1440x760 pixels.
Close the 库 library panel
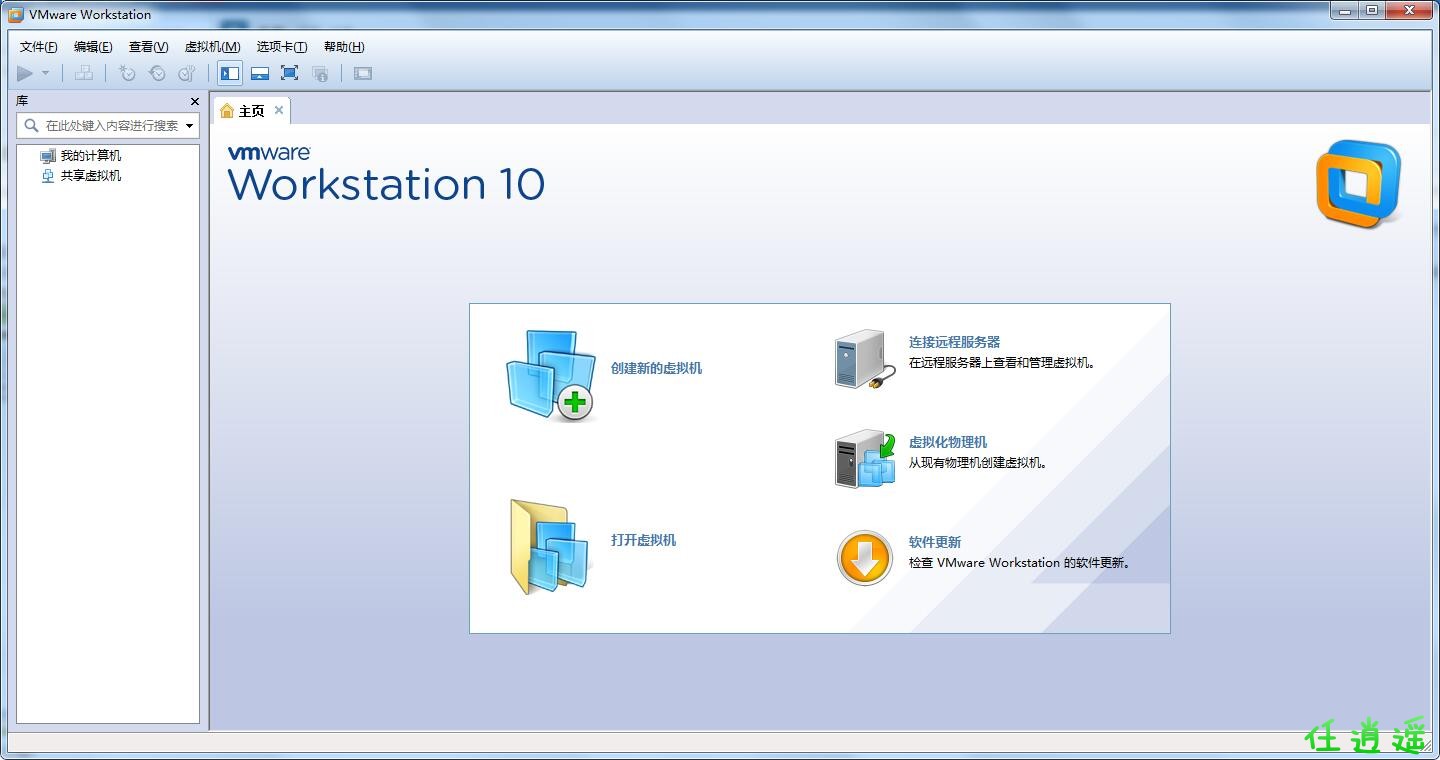[195, 101]
